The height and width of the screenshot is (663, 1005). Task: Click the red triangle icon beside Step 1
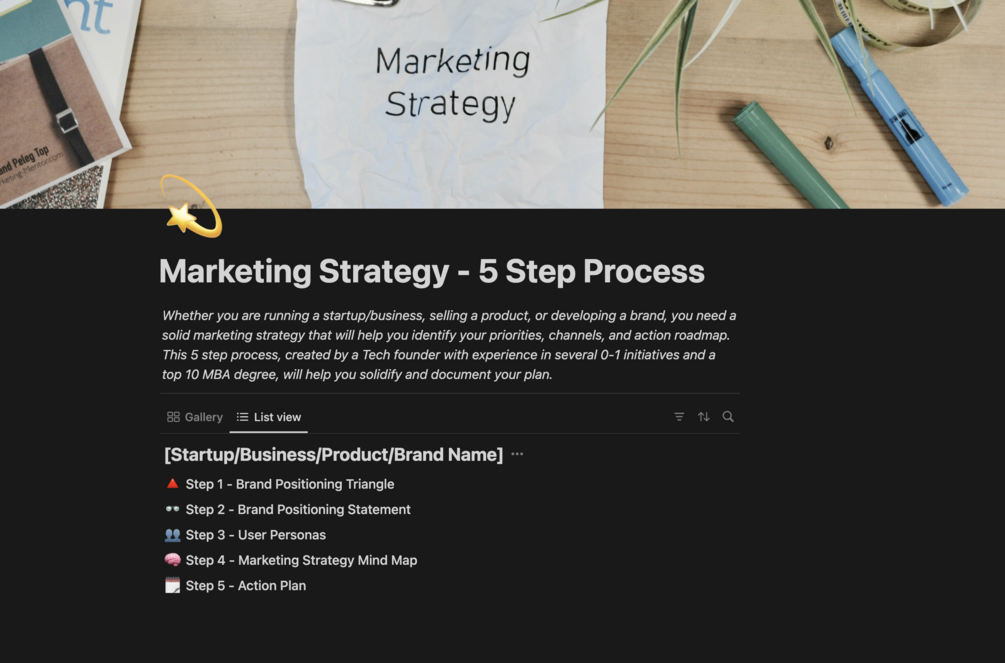[x=172, y=484]
